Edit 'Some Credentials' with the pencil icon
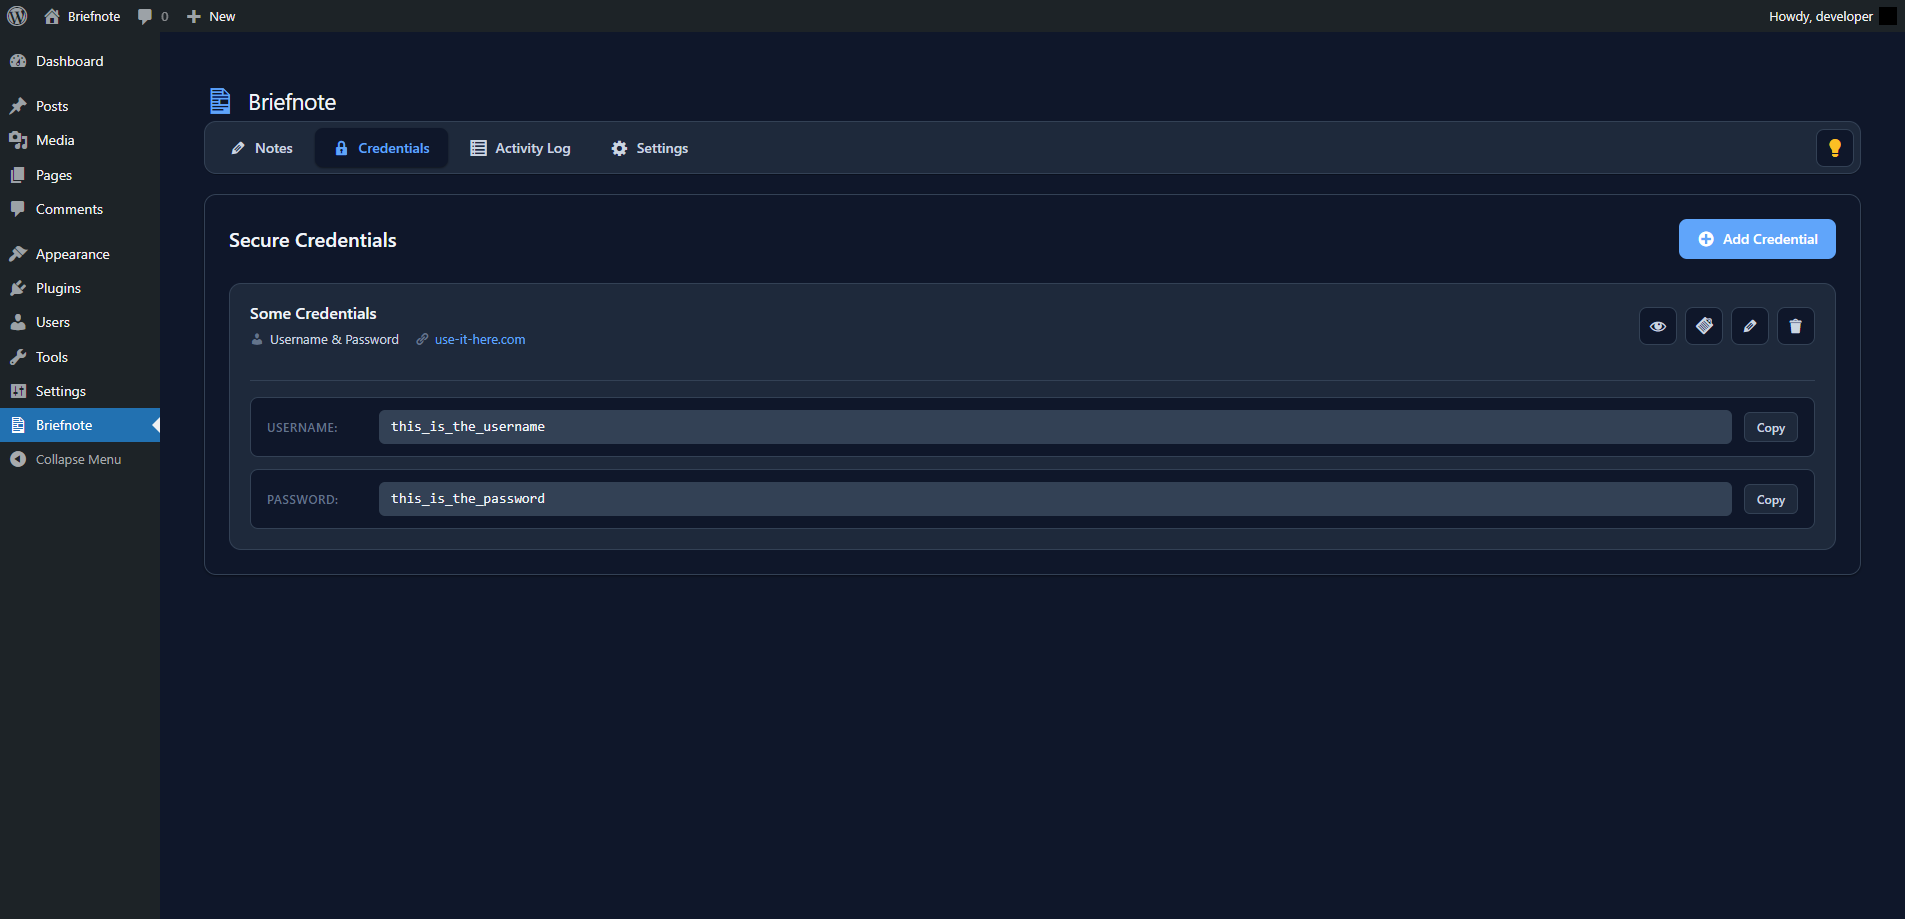Image resolution: width=1905 pixels, height=919 pixels. point(1749,326)
